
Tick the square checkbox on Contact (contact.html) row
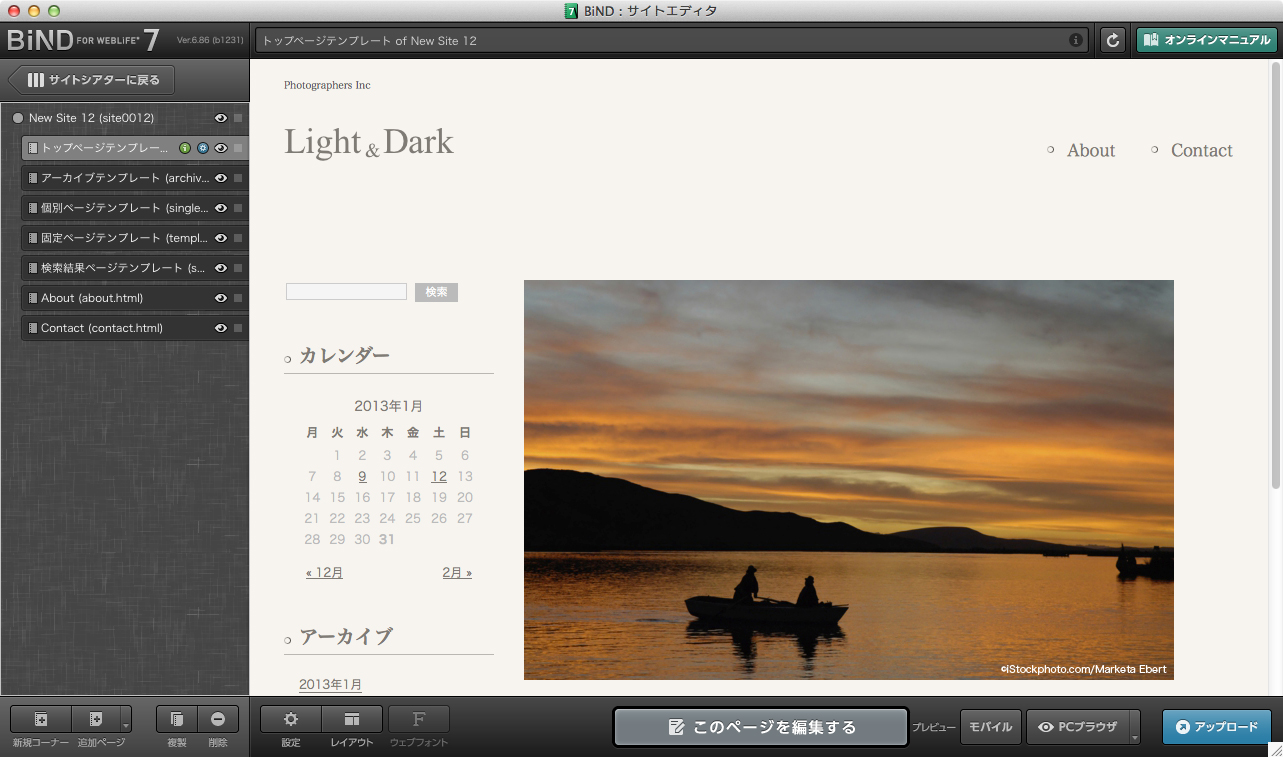pos(238,328)
